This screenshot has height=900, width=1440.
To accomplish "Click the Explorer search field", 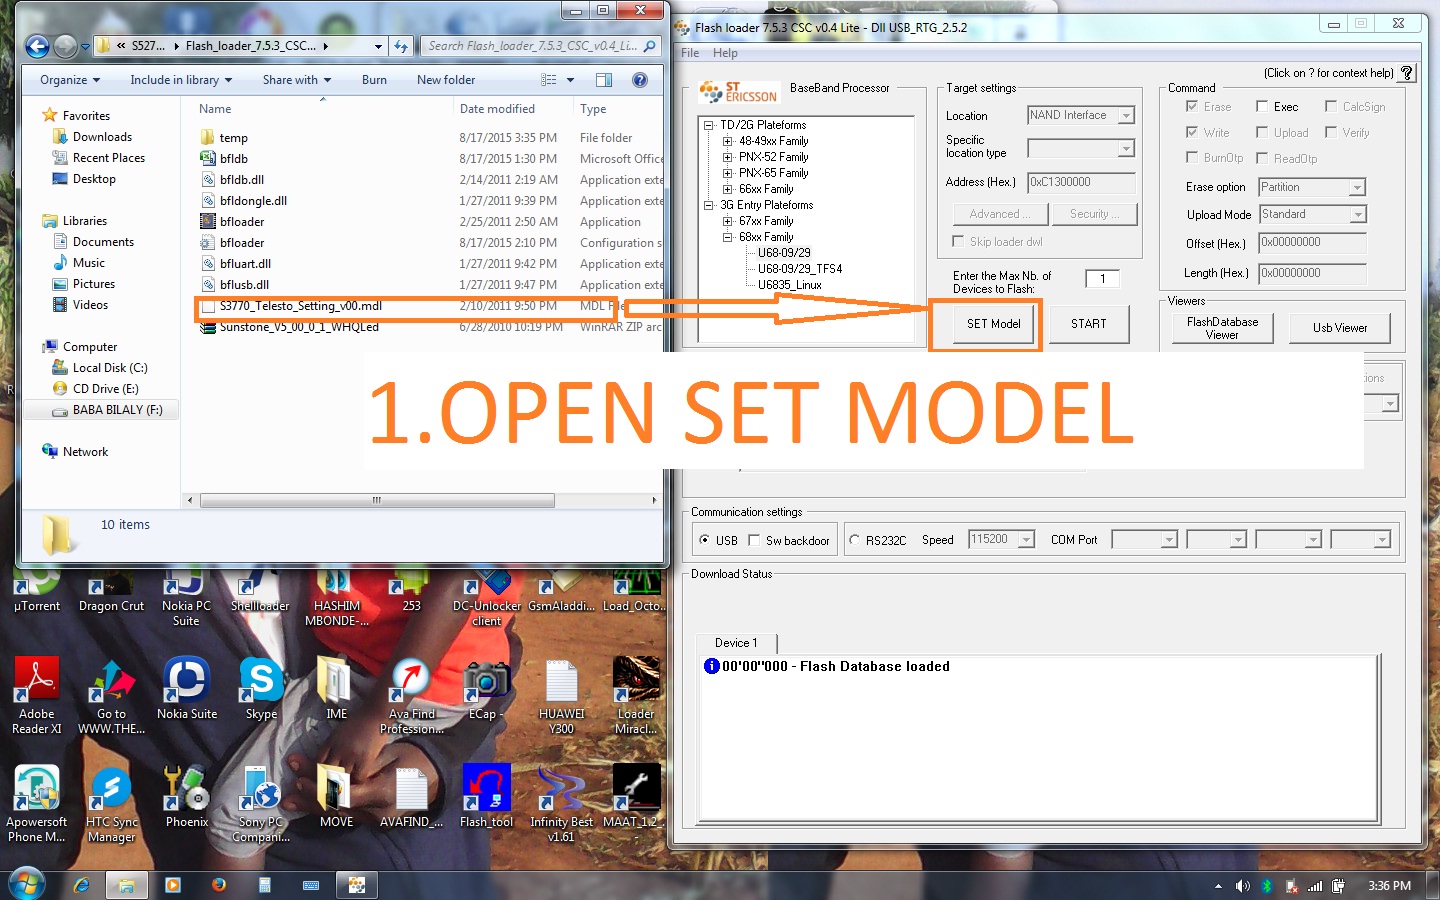I will pos(540,46).
